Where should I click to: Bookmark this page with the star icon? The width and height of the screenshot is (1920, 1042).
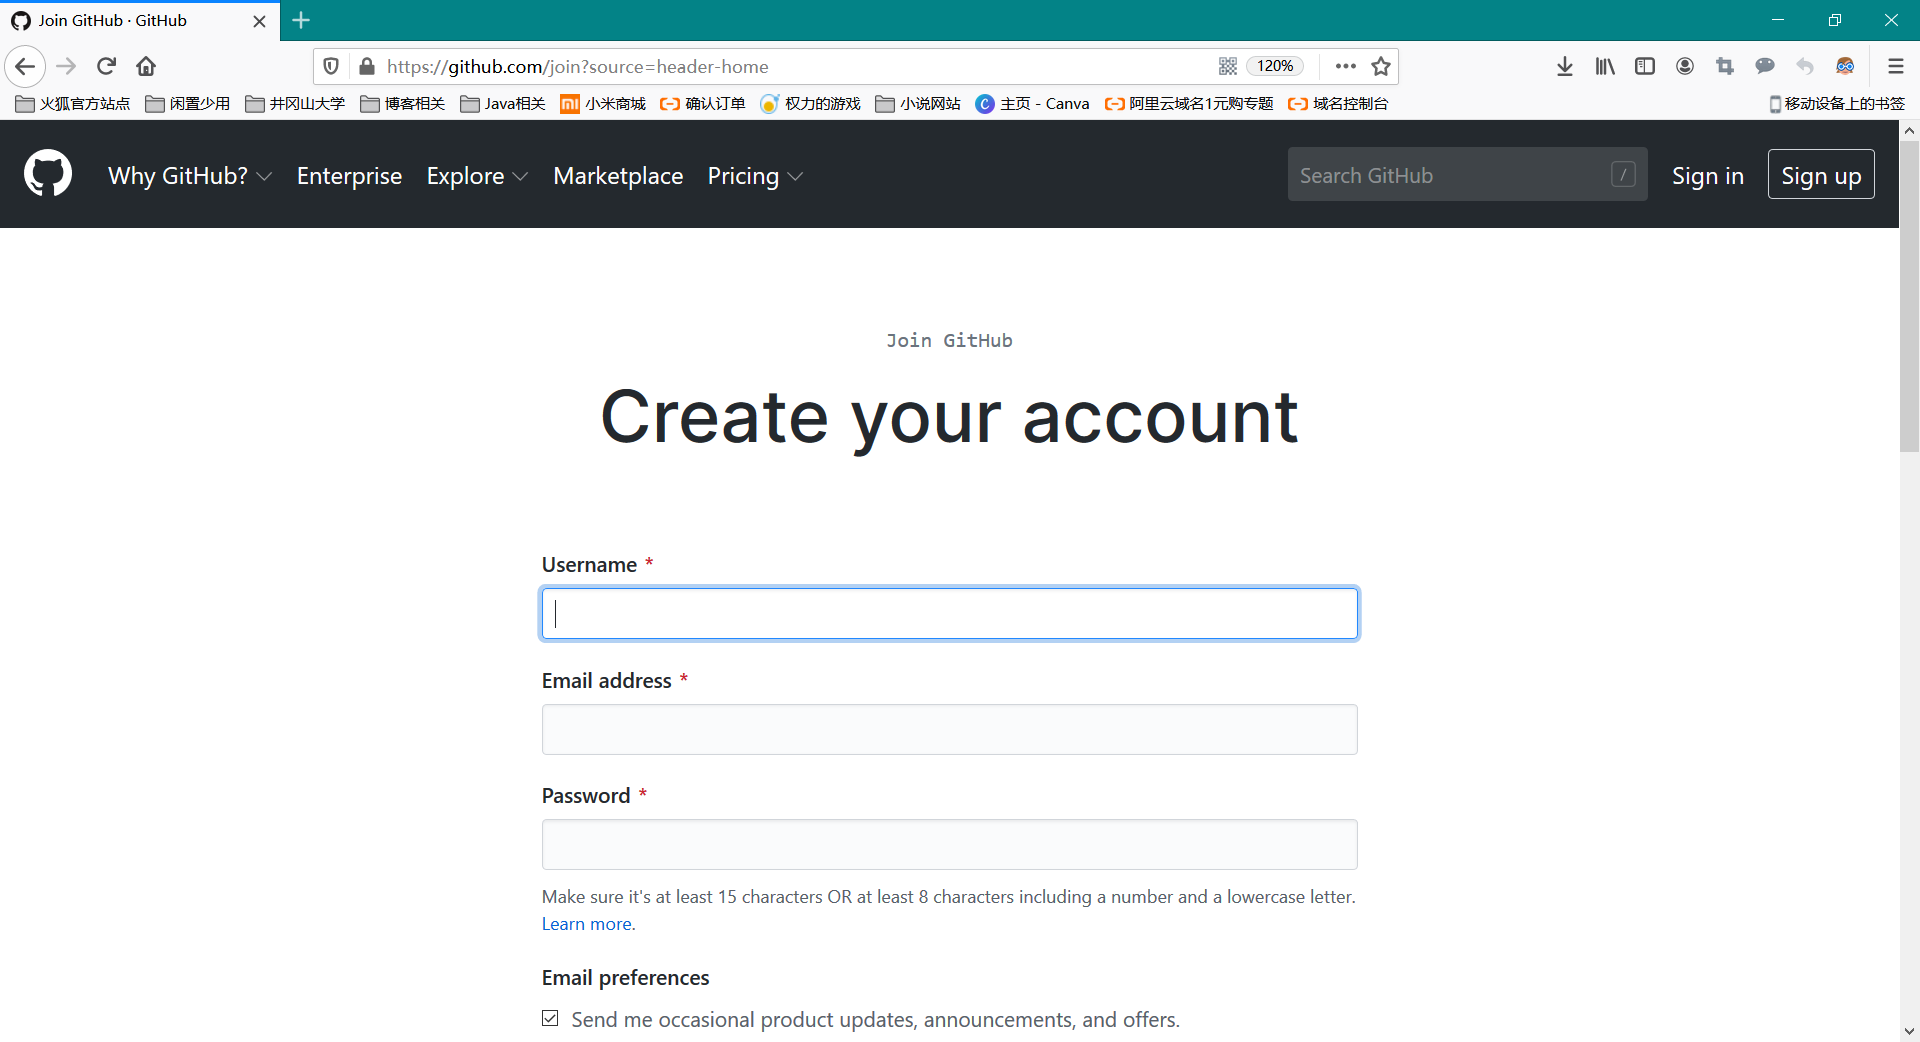coord(1381,66)
